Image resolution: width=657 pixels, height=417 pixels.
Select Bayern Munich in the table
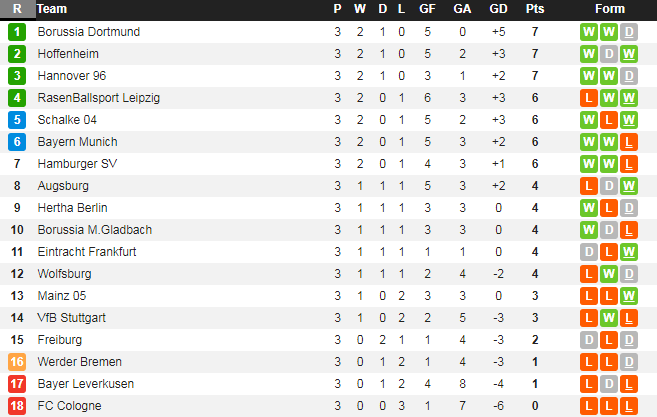coord(77,142)
